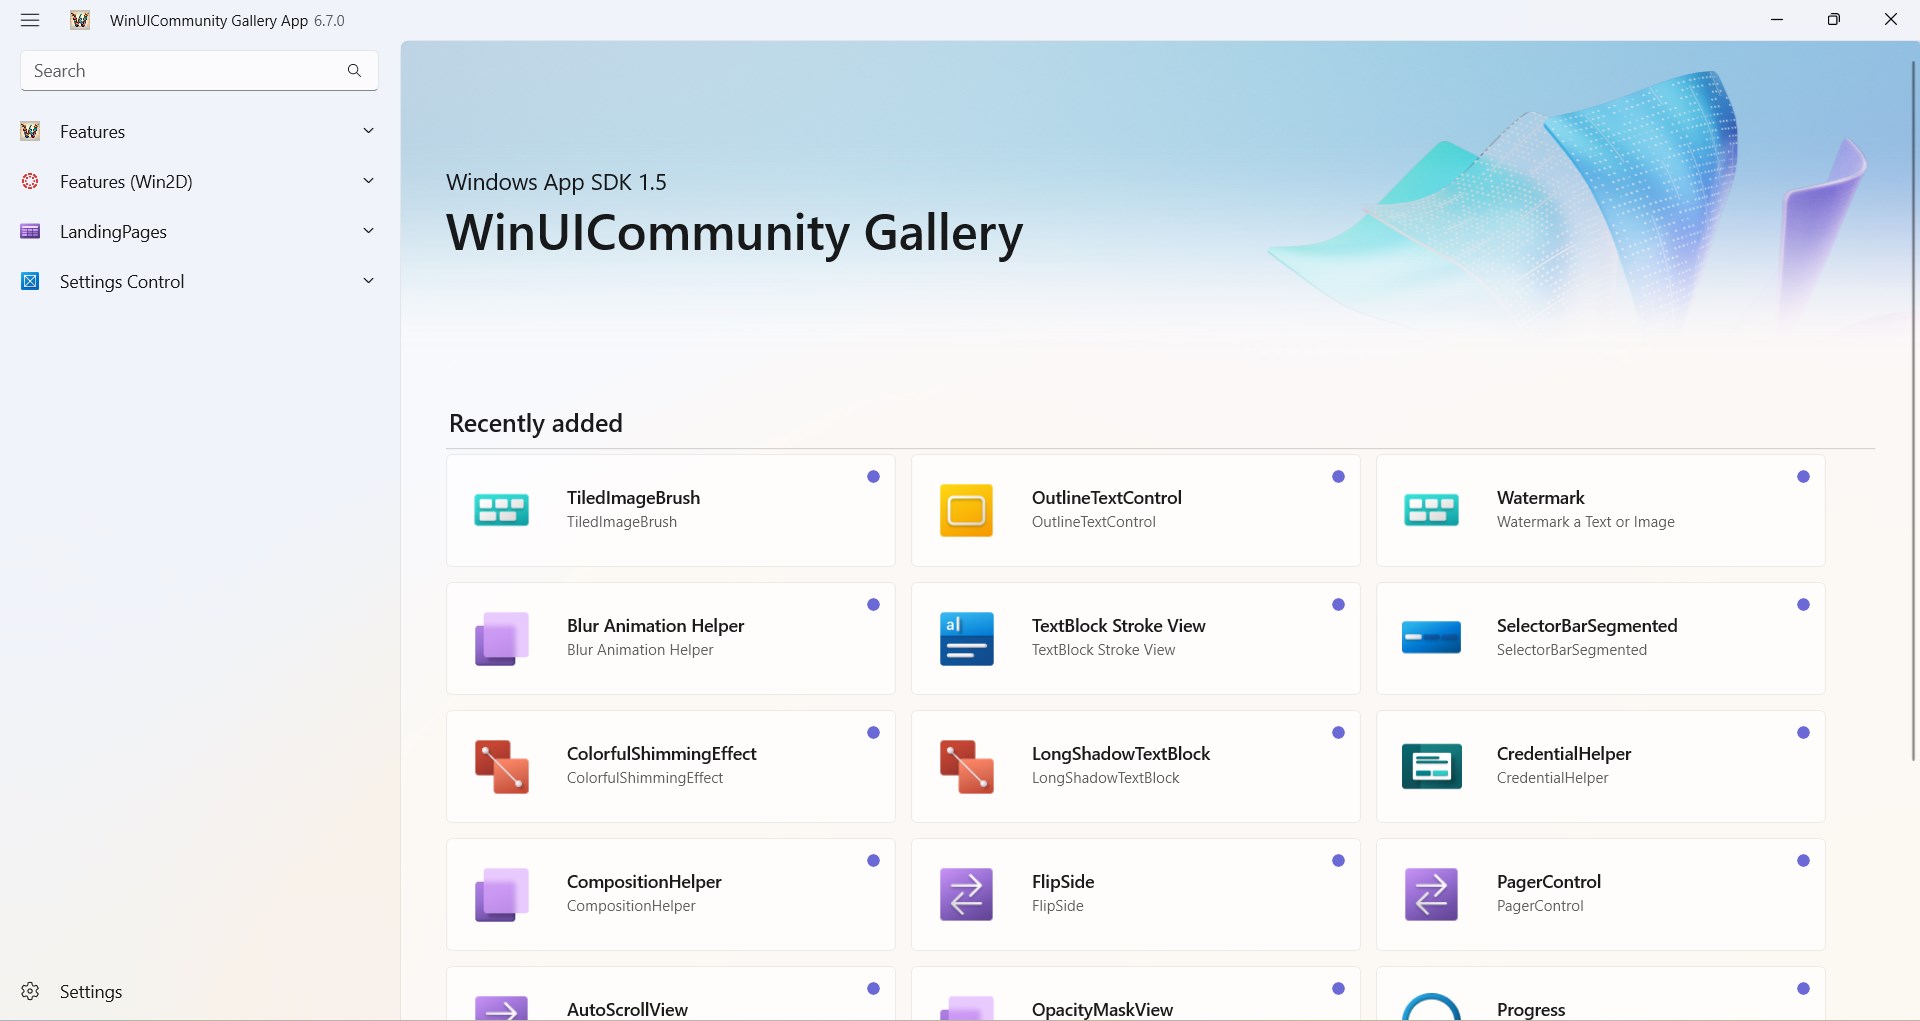Click the magnifier icon in the search box
The image size is (1920, 1021).
pos(354,71)
